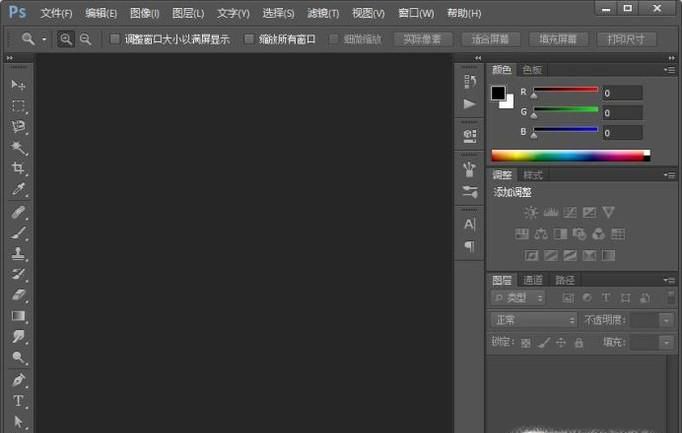Select the Crop tool
Screen dimensions: 682x433
point(18,169)
